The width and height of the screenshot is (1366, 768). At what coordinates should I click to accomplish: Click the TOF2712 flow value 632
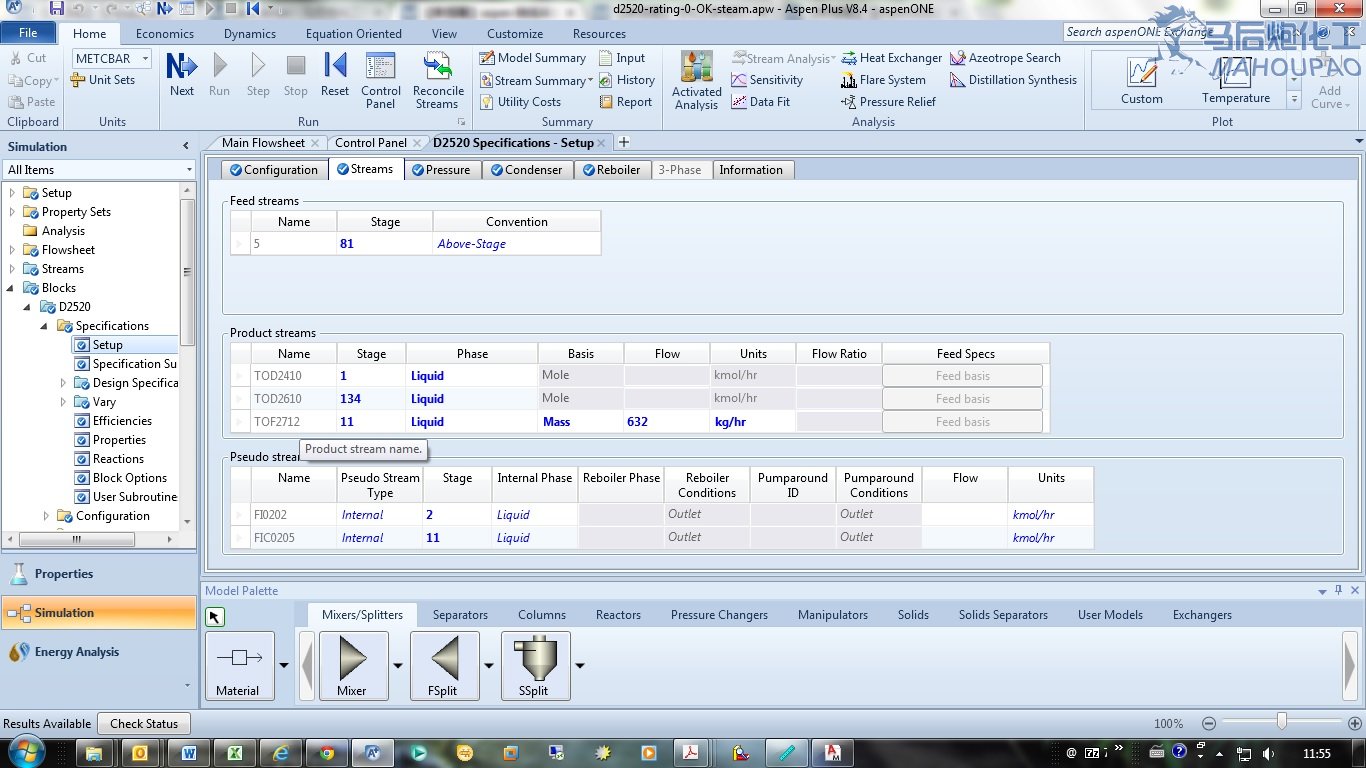tap(666, 422)
